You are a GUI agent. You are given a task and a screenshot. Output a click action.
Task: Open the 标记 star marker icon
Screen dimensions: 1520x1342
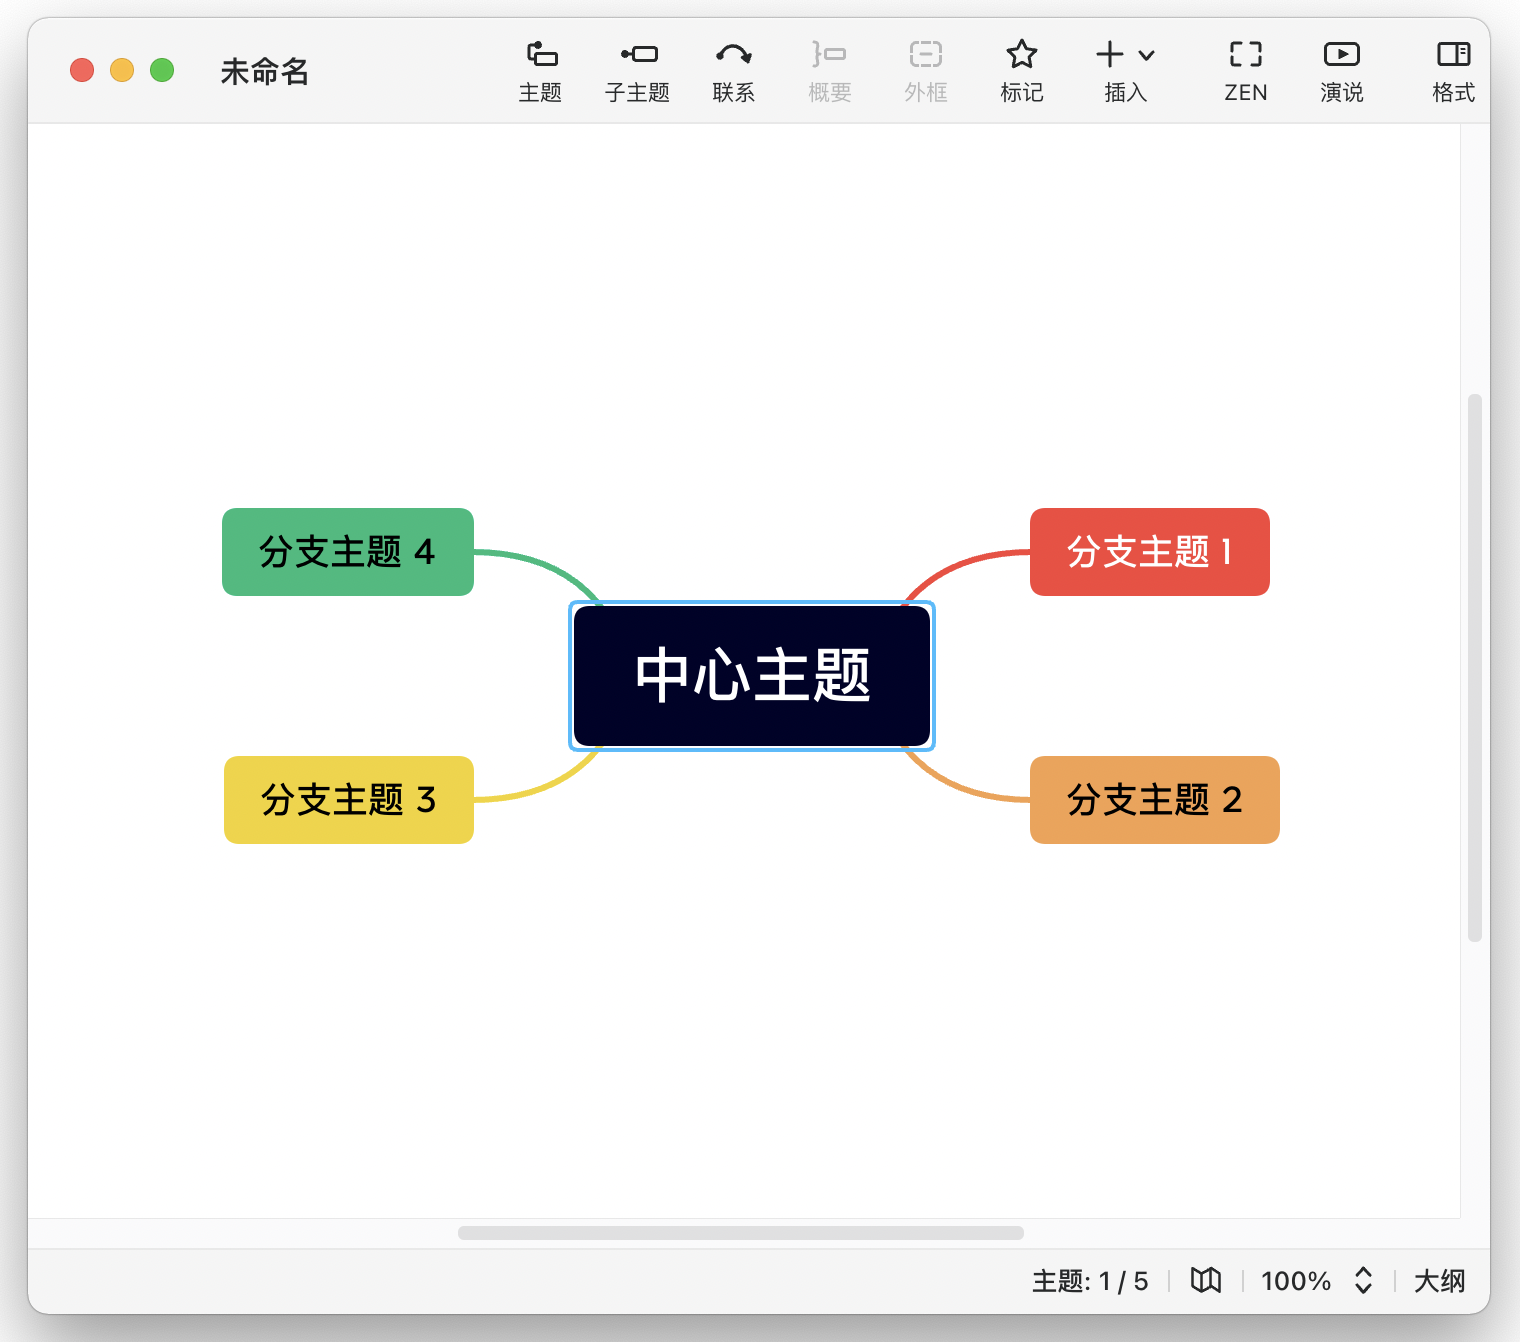(x=1021, y=55)
